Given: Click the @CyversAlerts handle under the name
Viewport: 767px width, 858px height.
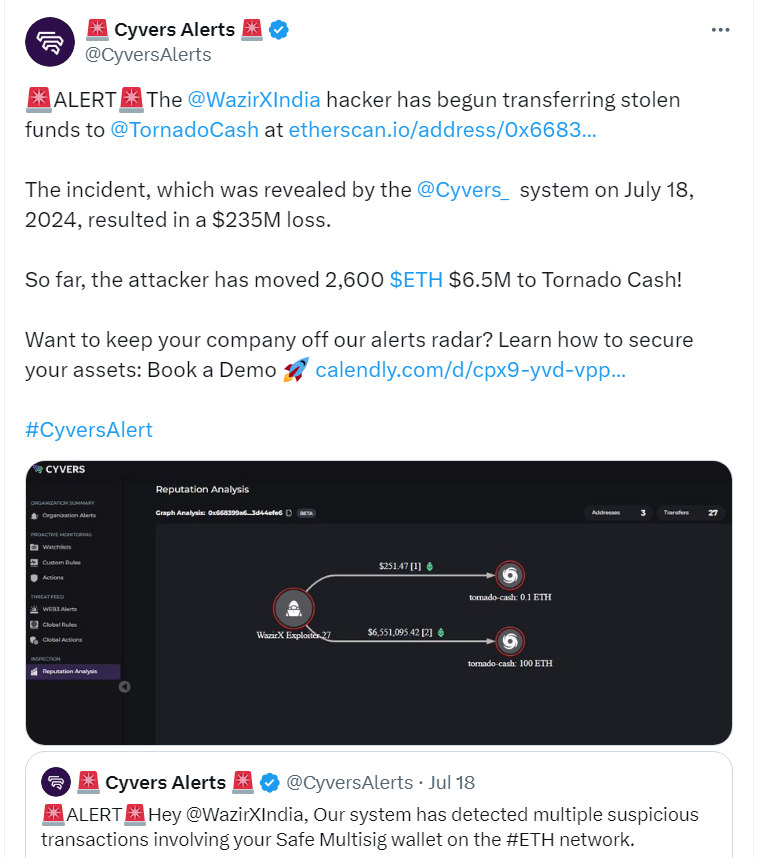Looking at the screenshot, I should (148, 55).
